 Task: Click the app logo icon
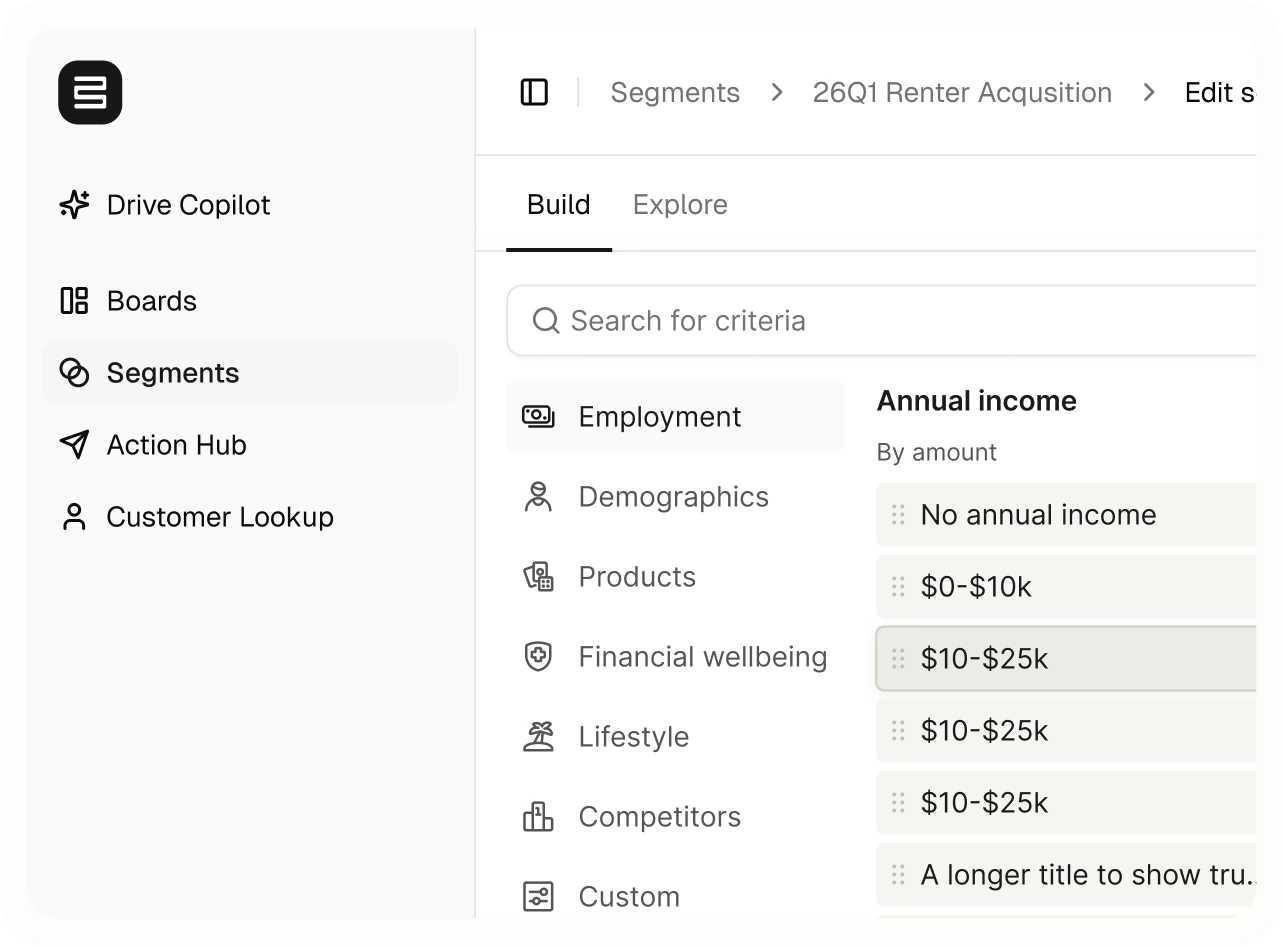[90, 93]
